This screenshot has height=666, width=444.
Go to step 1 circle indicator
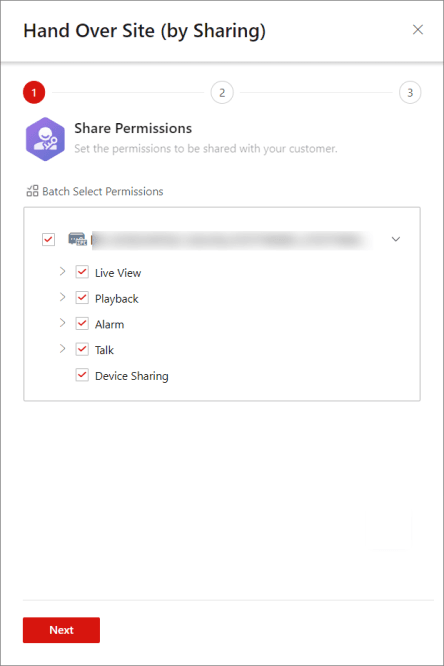pyautogui.click(x=34, y=92)
